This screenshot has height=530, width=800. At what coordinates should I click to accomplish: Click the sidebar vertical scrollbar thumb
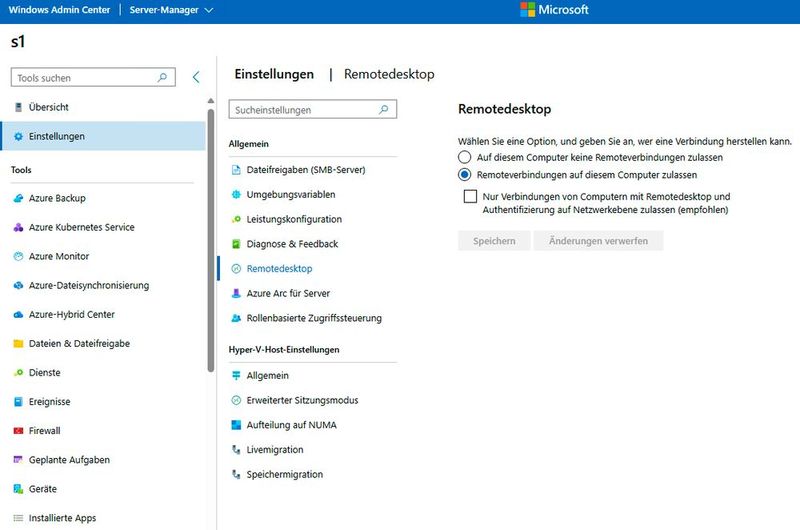tap(211, 240)
